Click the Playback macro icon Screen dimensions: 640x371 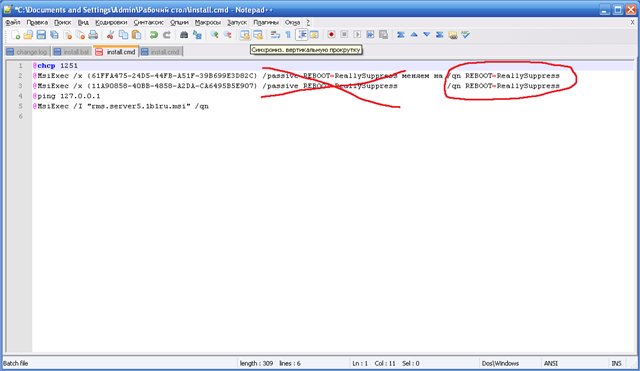coord(357,35)
